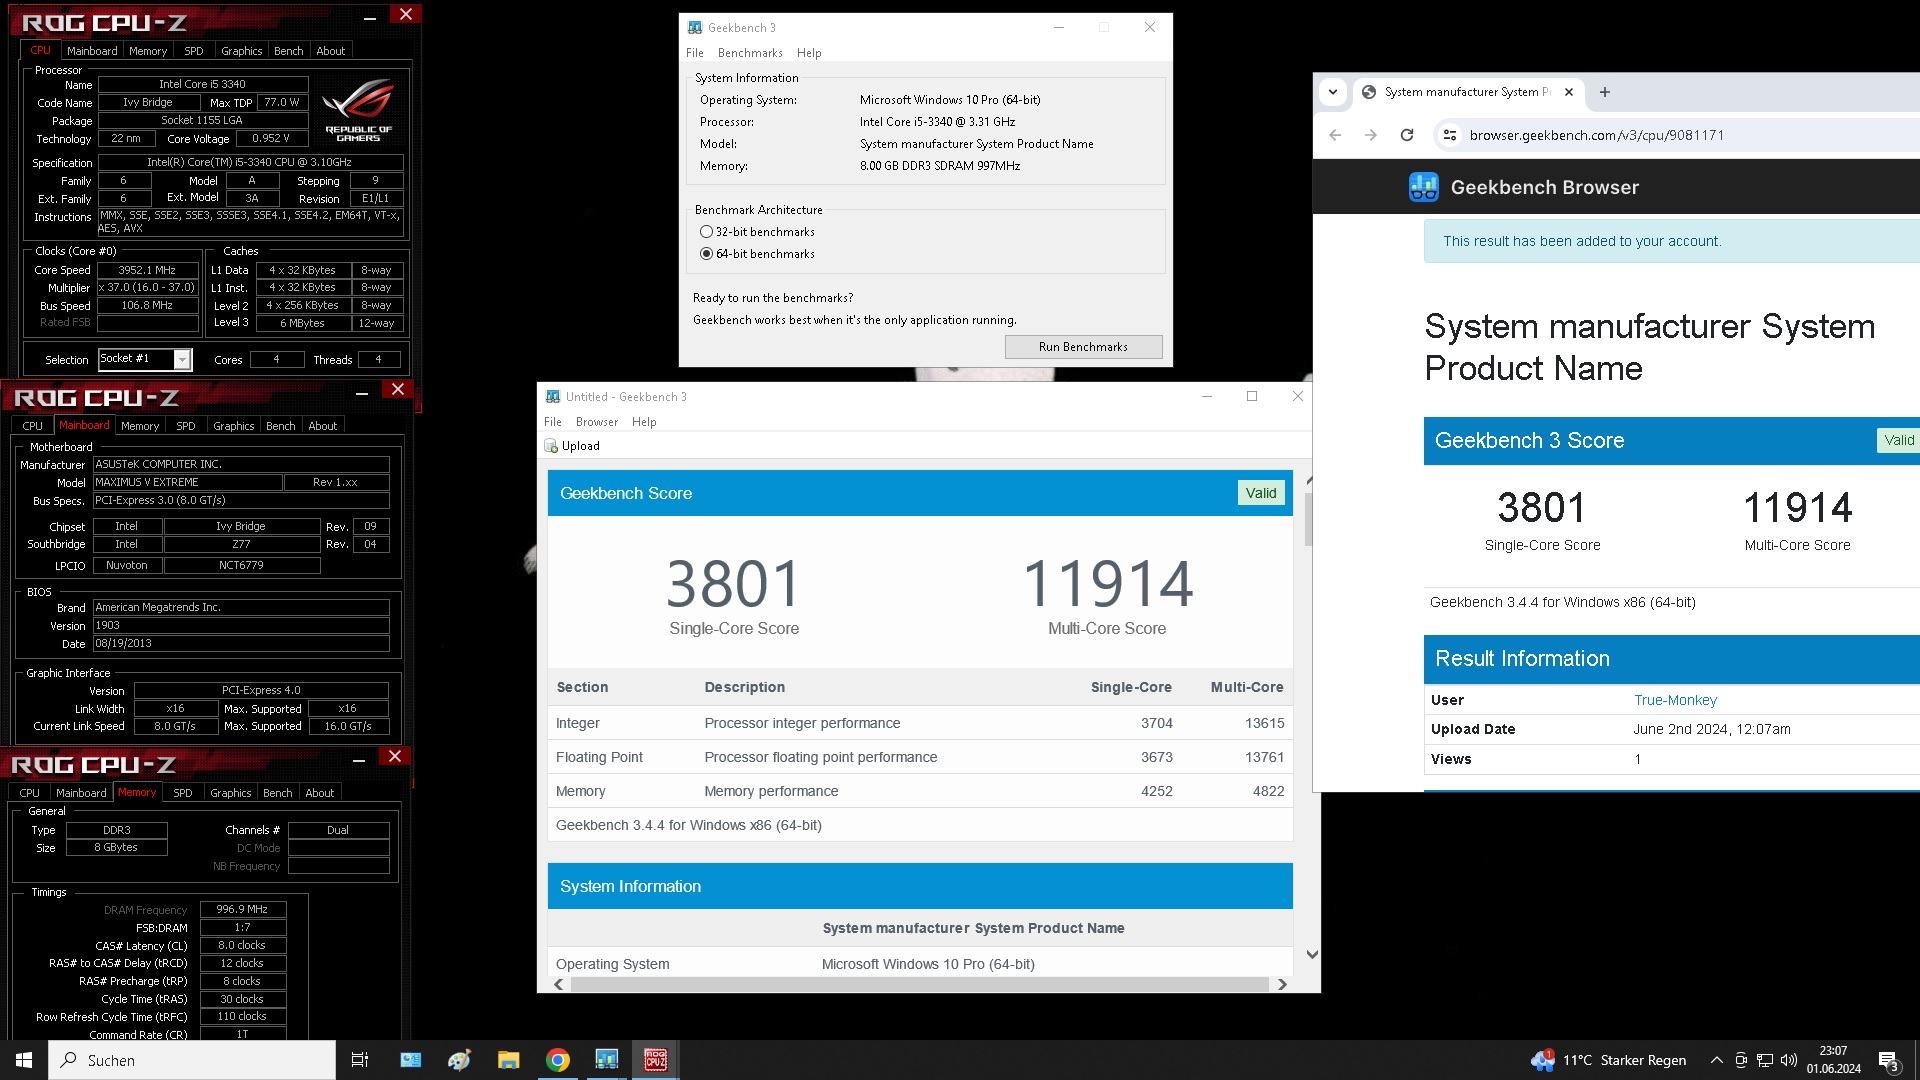Switch to Memory tab in top CPU-Z window
The height and width of the screenshot is (1080, 1920).
click(148, 51)
